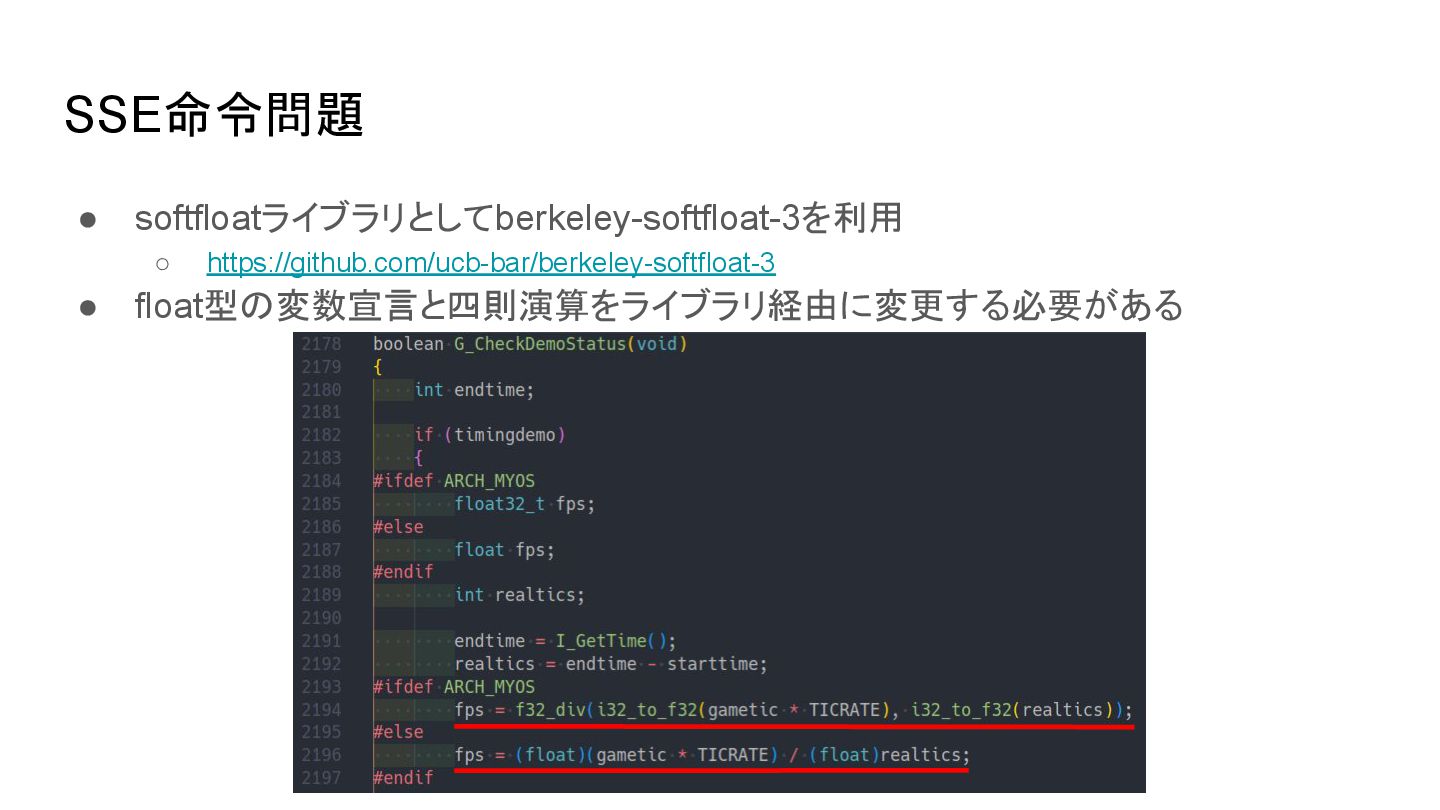This screenshot has height=810, width=1440.
Task: Click 'f32_div' call on line 2194
Action: pos(550,710)
